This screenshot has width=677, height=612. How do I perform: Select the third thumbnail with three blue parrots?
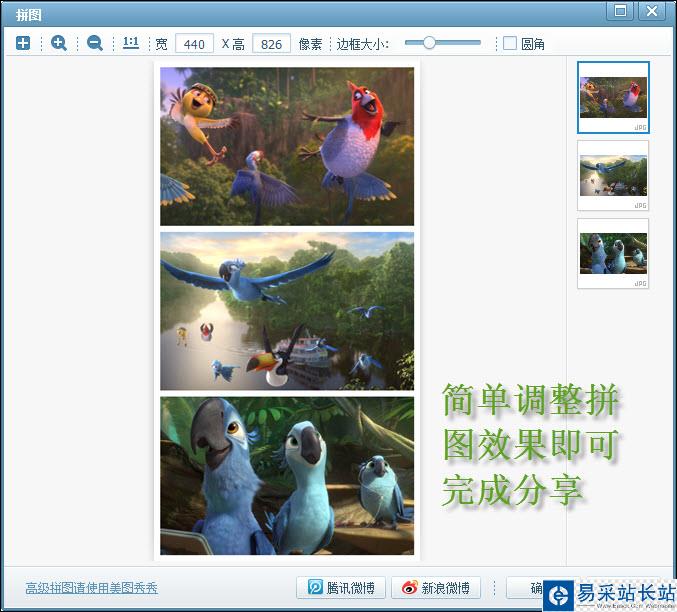613,254
